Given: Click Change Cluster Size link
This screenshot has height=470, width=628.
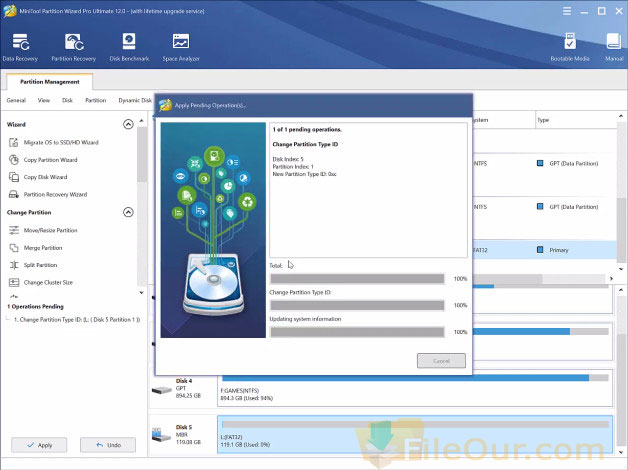Looking at the screenshot, I should [48, 282].
